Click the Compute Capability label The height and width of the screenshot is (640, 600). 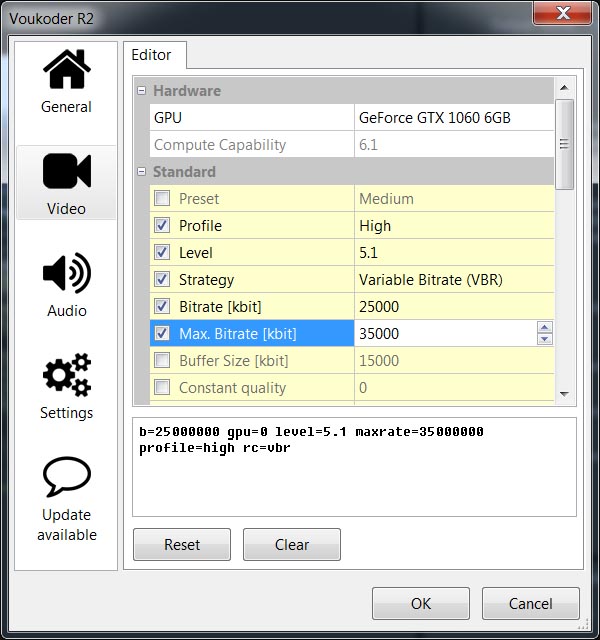(x=220, y=145)
